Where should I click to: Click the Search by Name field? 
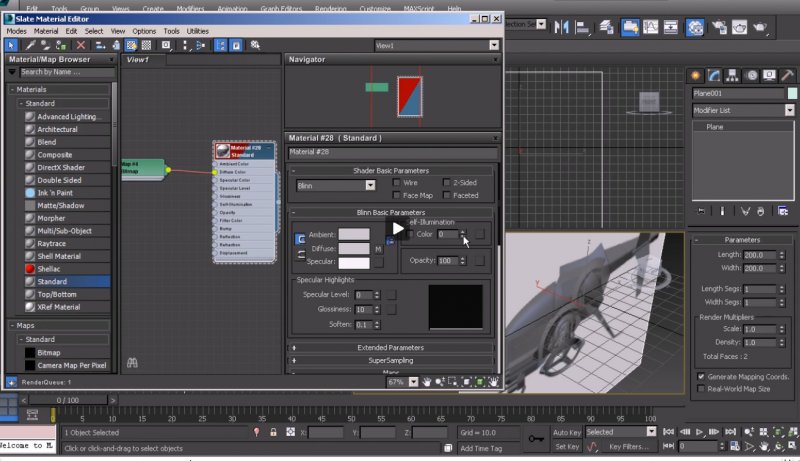[x=66, y=72]
